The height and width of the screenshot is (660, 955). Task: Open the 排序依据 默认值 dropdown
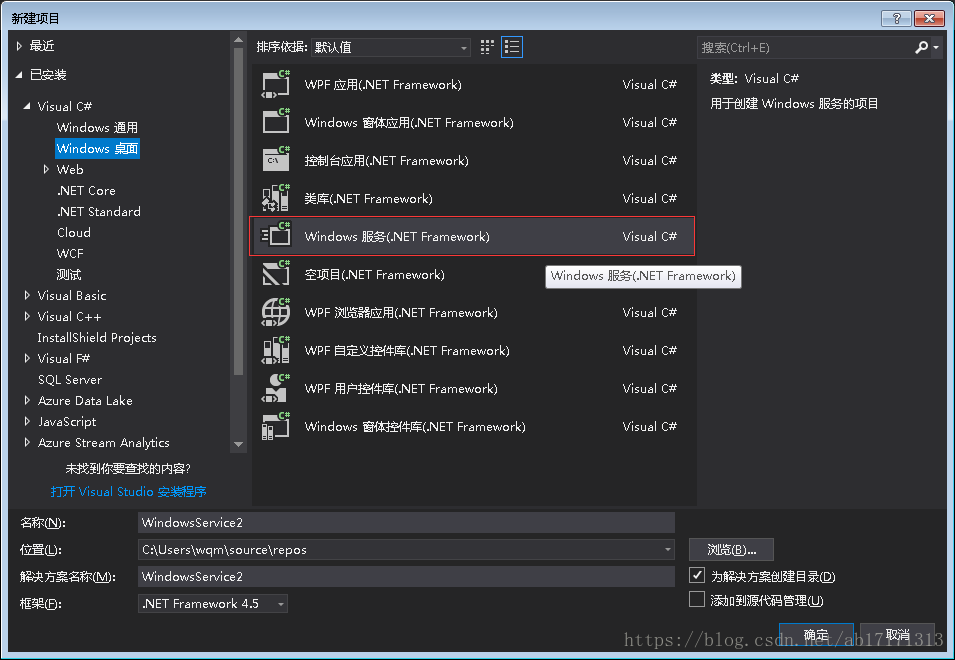pos(390,47)
